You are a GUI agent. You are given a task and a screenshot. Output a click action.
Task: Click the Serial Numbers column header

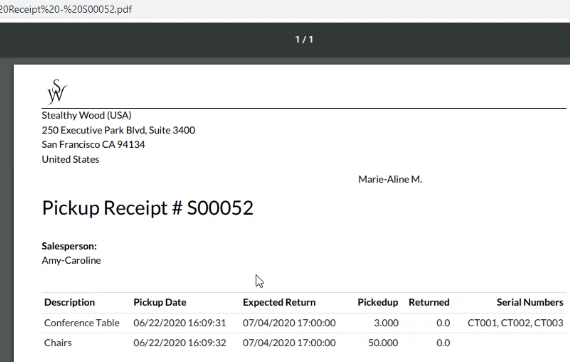[530, 302]
